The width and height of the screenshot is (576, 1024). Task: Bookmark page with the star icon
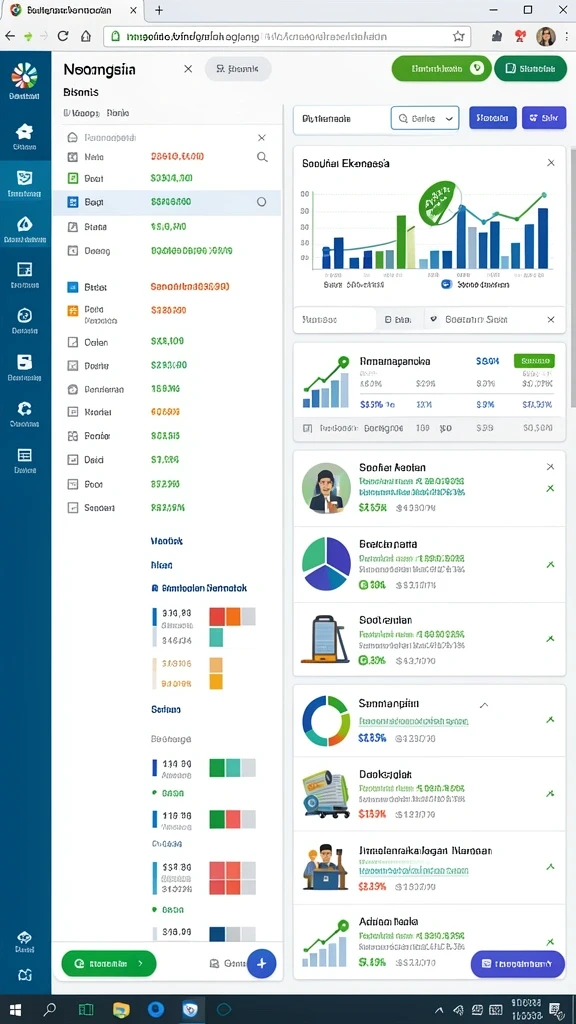click(x=458, y=37)
